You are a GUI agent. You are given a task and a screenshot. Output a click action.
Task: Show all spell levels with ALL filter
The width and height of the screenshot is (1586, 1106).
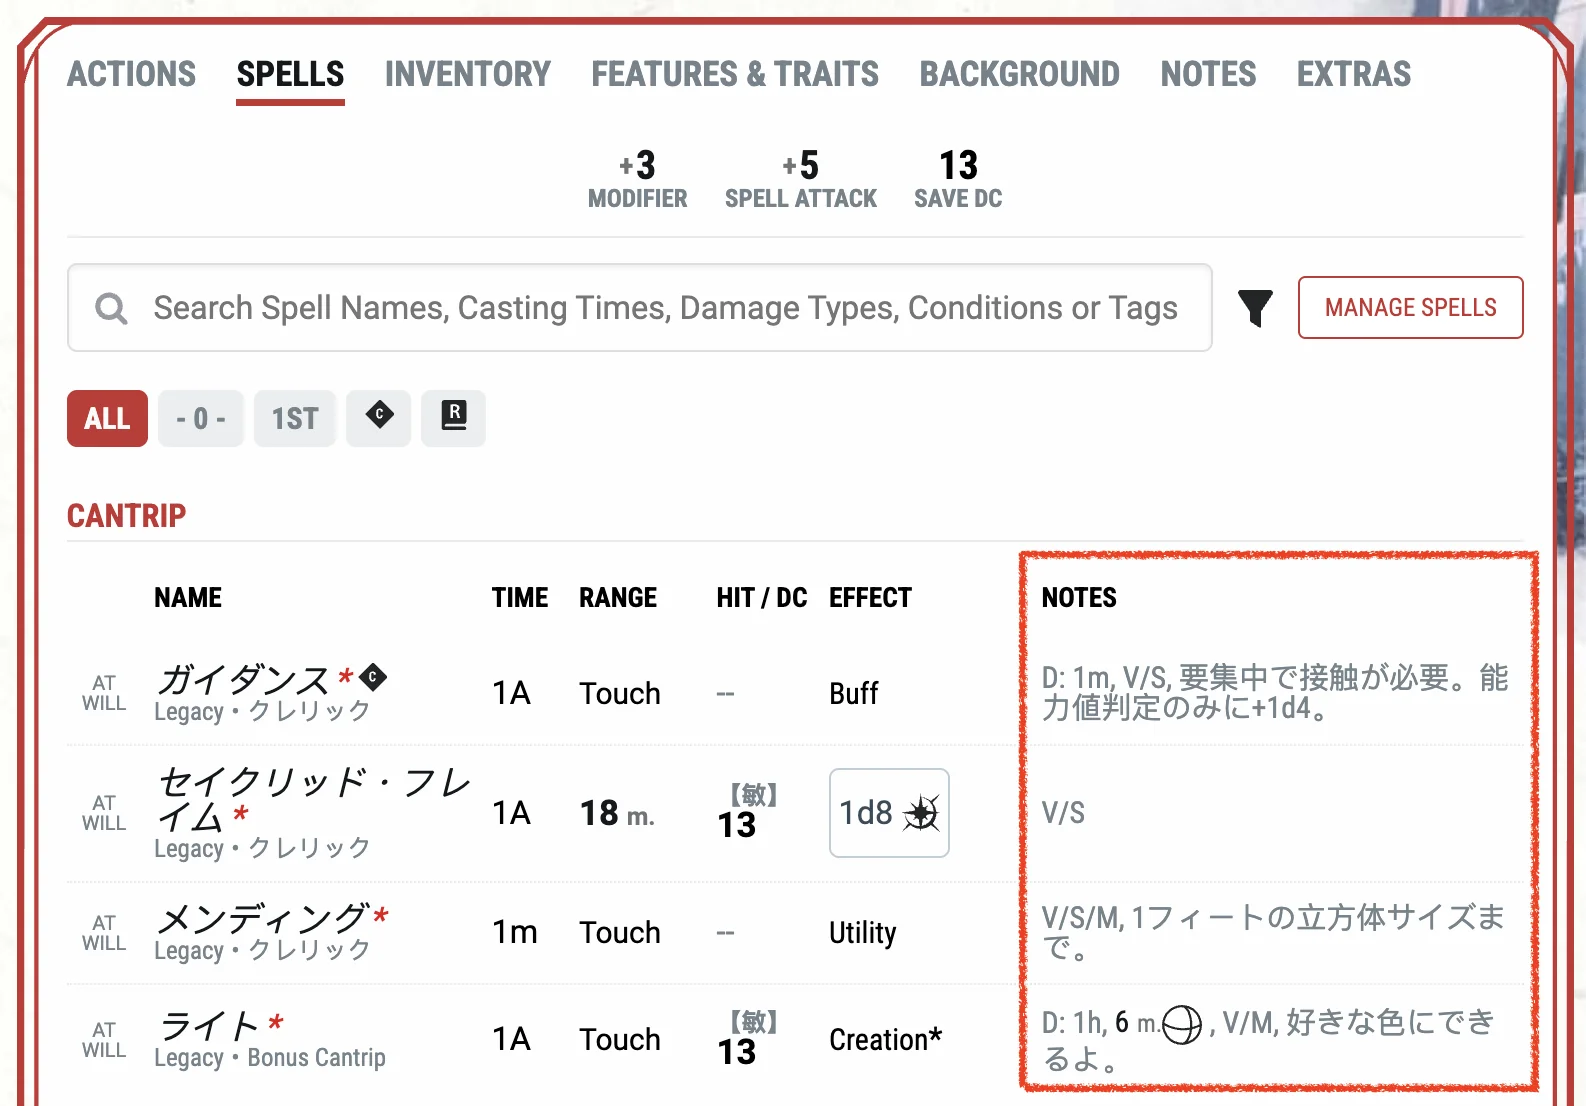[107, 418]
